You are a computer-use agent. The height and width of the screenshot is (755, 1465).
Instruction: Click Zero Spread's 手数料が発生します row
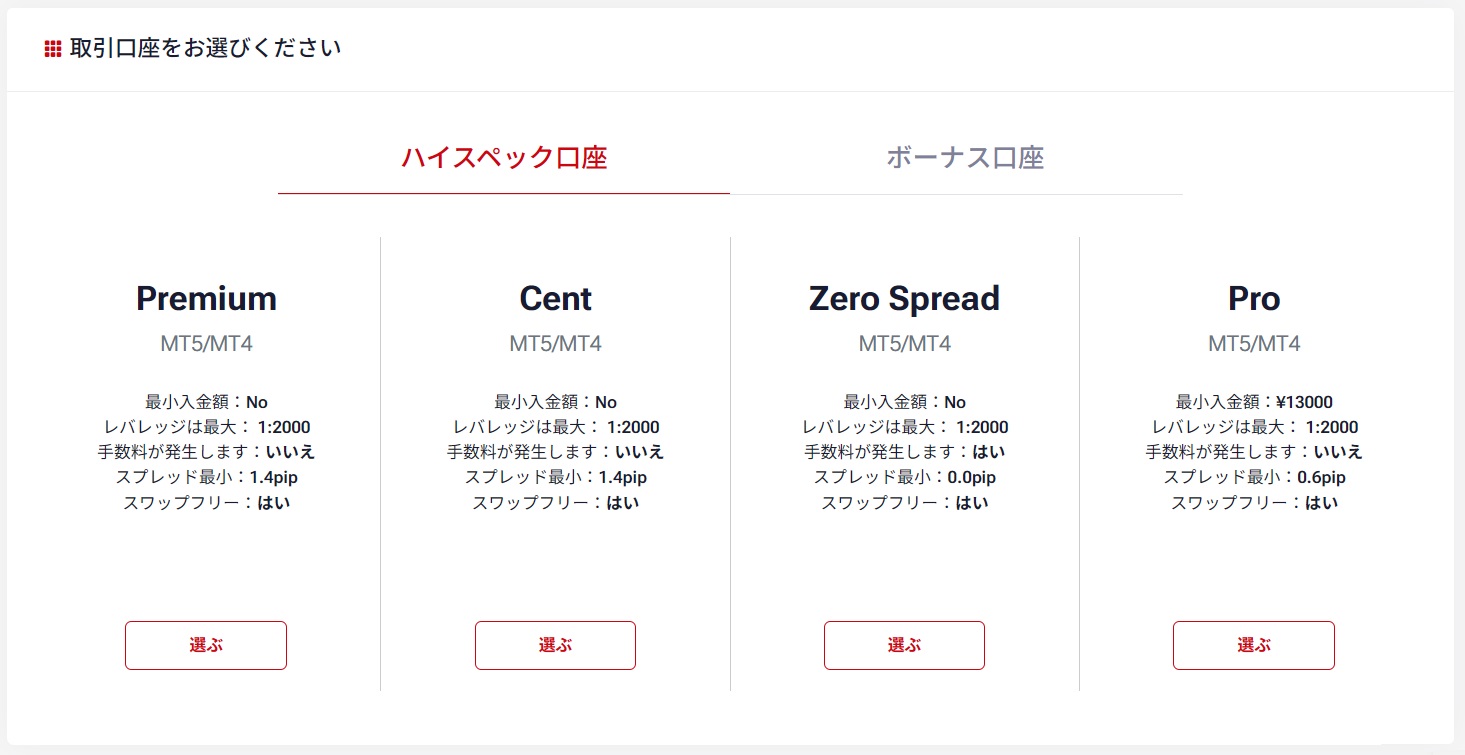[x=904, y=452]
